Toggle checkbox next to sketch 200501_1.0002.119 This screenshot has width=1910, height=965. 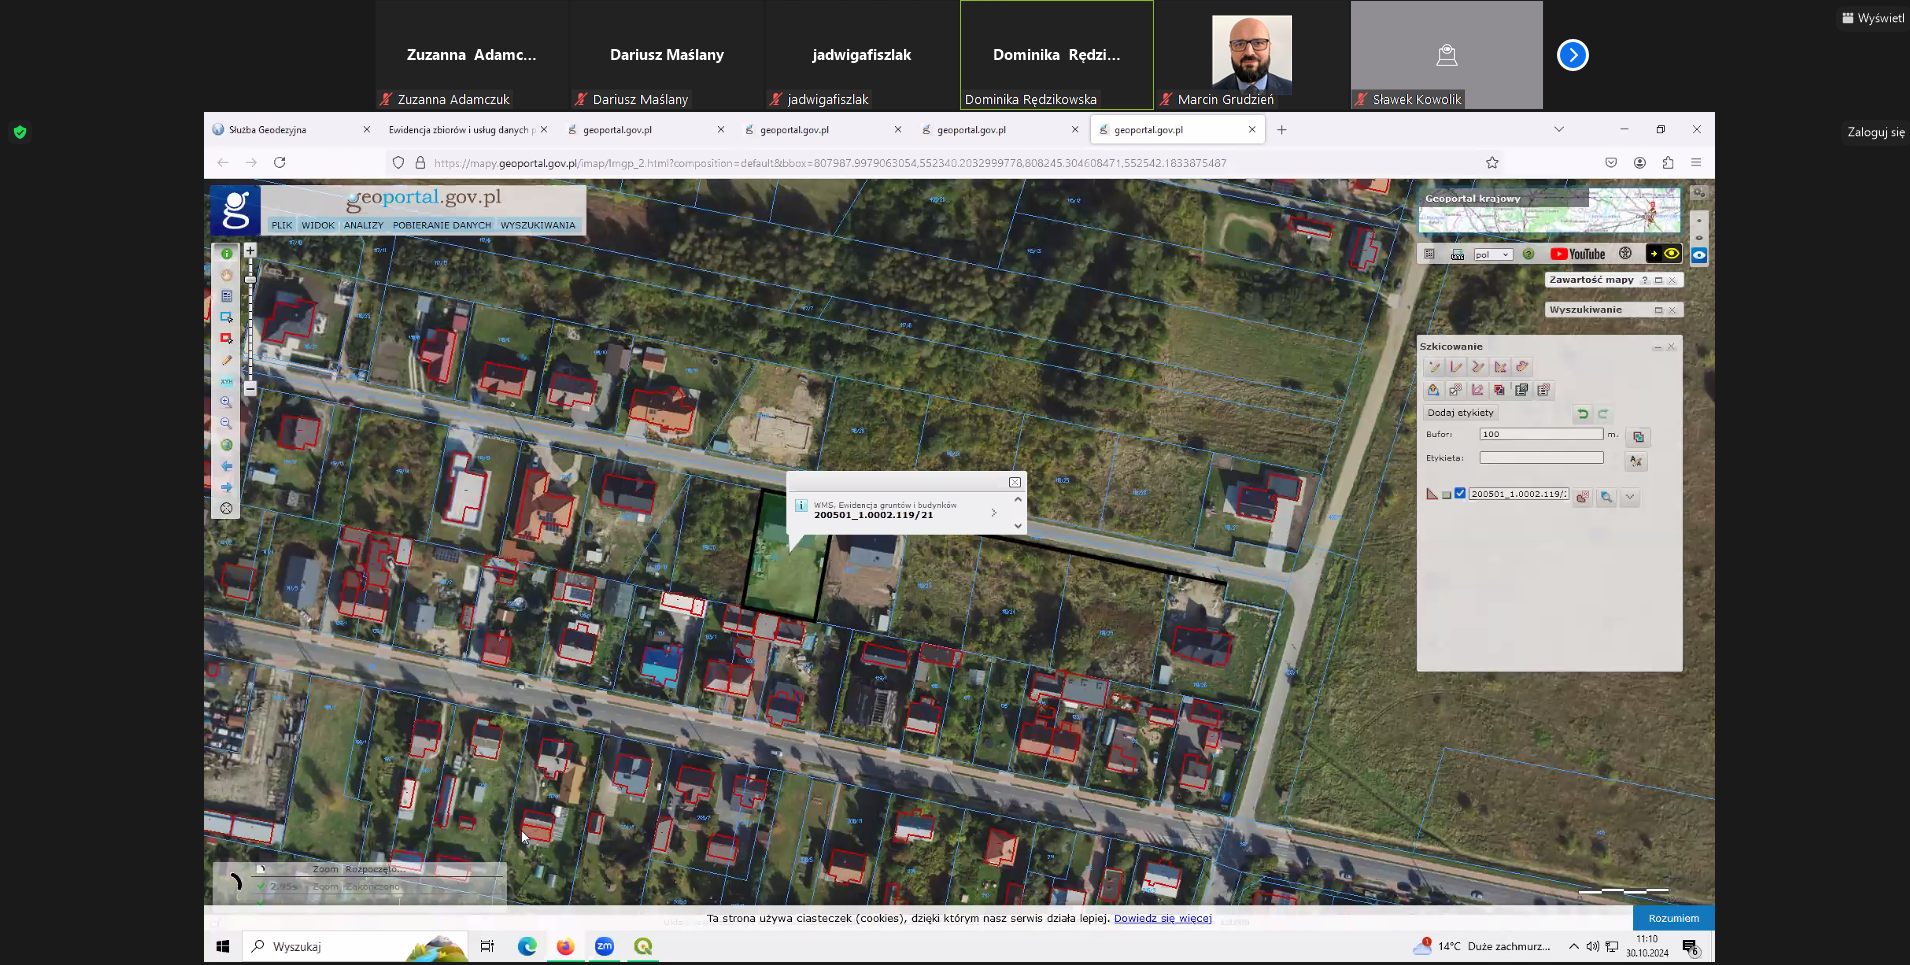(1460, 494)
